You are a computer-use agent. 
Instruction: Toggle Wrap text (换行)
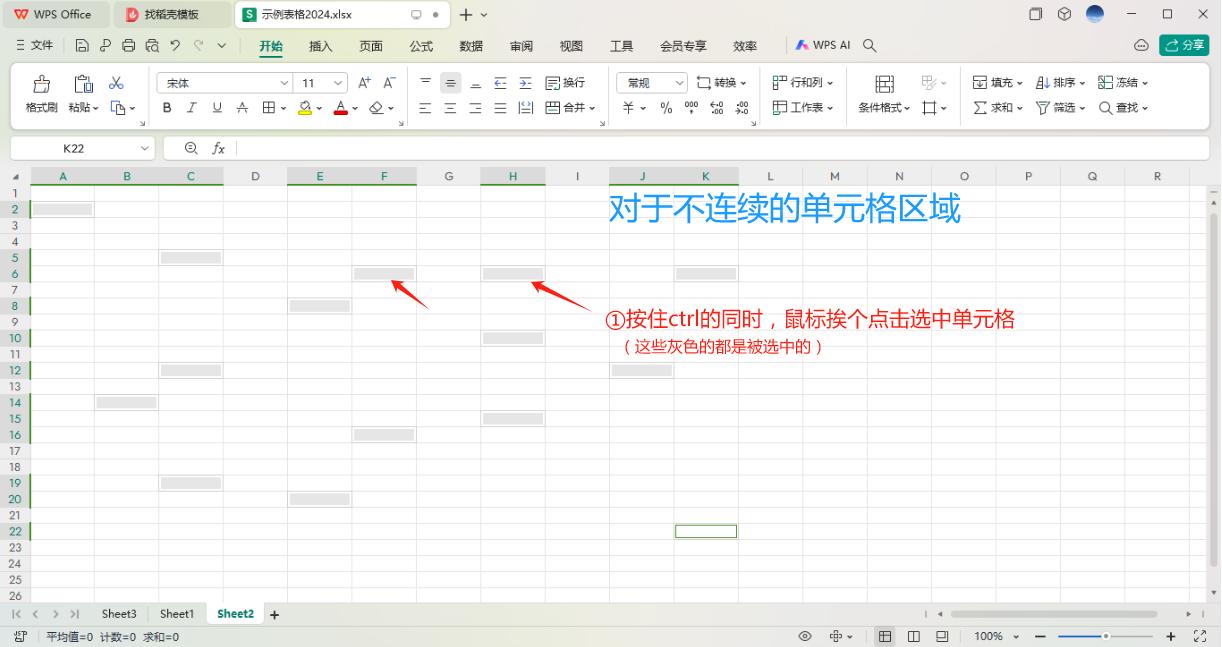565,83
